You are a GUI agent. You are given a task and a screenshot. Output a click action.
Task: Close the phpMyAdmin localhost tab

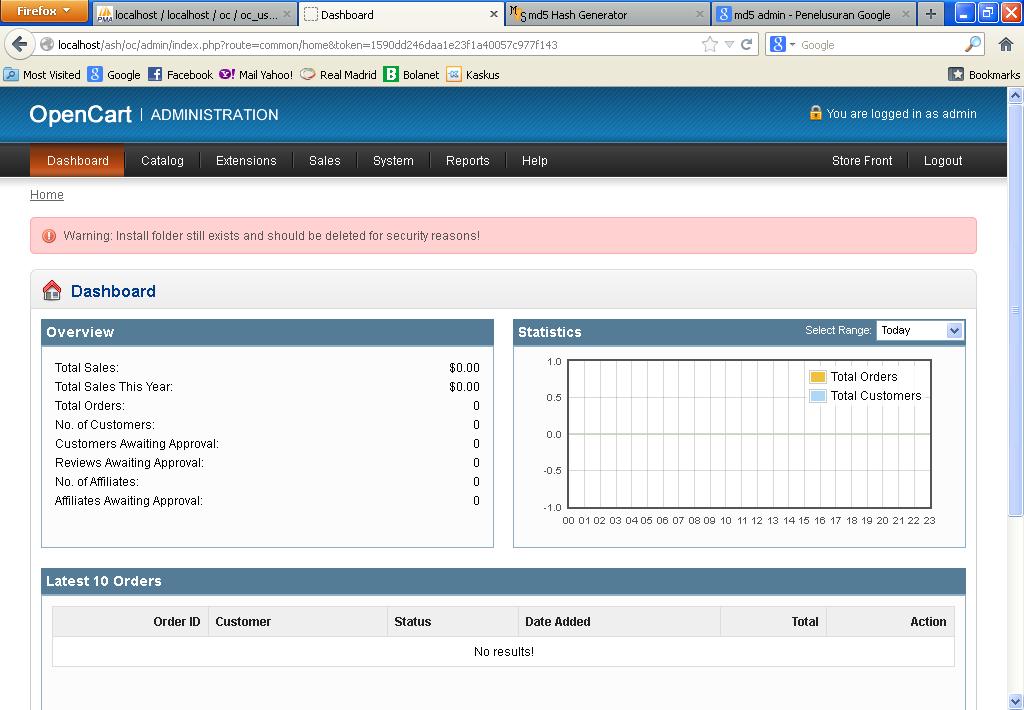coord(287,14)
